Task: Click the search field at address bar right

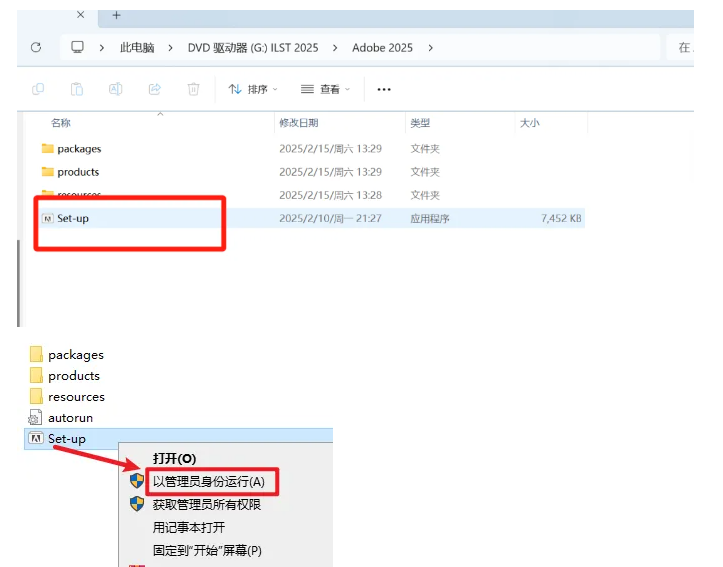Action: point(680,47)
